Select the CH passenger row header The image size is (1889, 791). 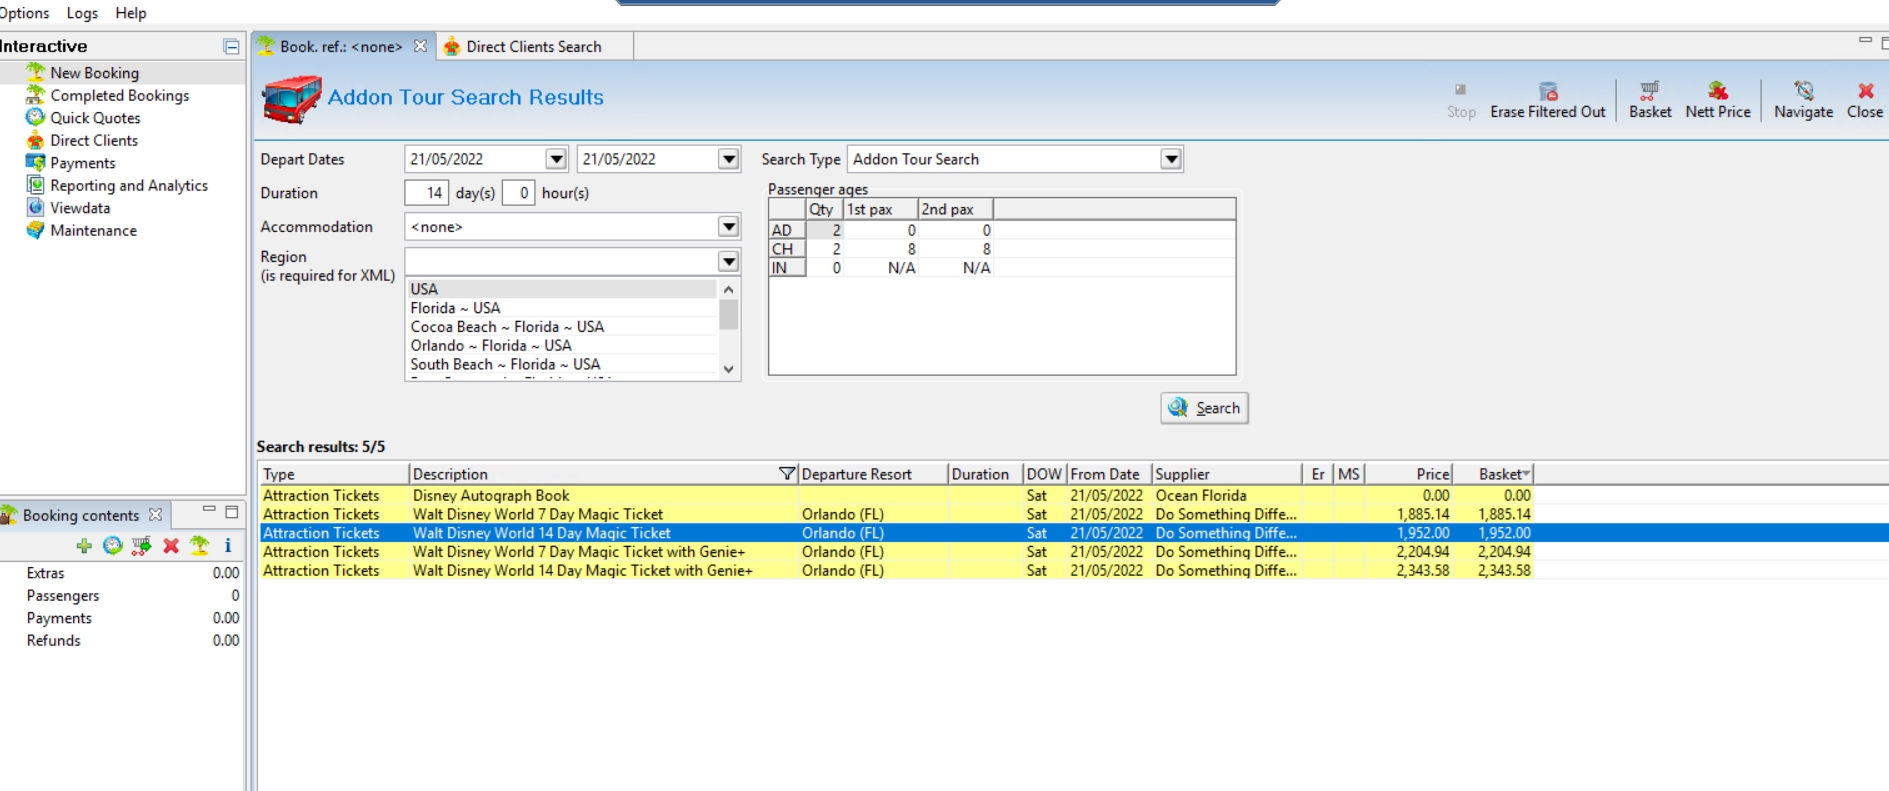pos(786,249)
